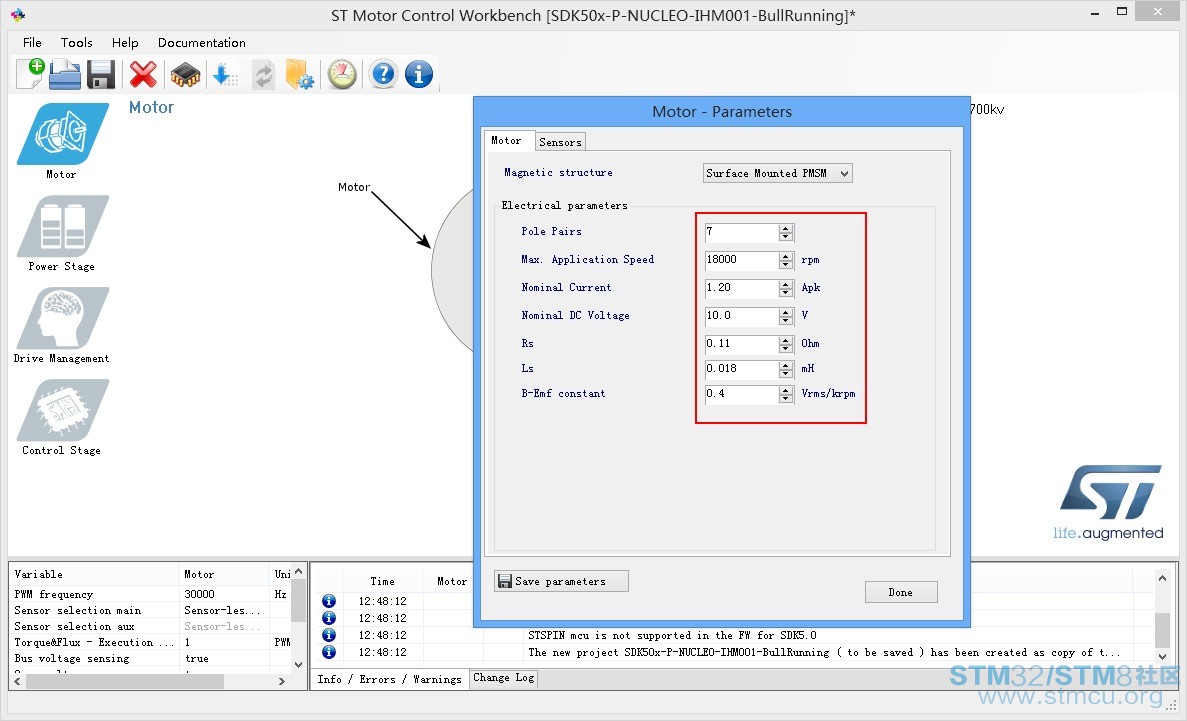Click the blue info icon in toolbar
This screenshot has width=1187, height=721.
[419, 74]
